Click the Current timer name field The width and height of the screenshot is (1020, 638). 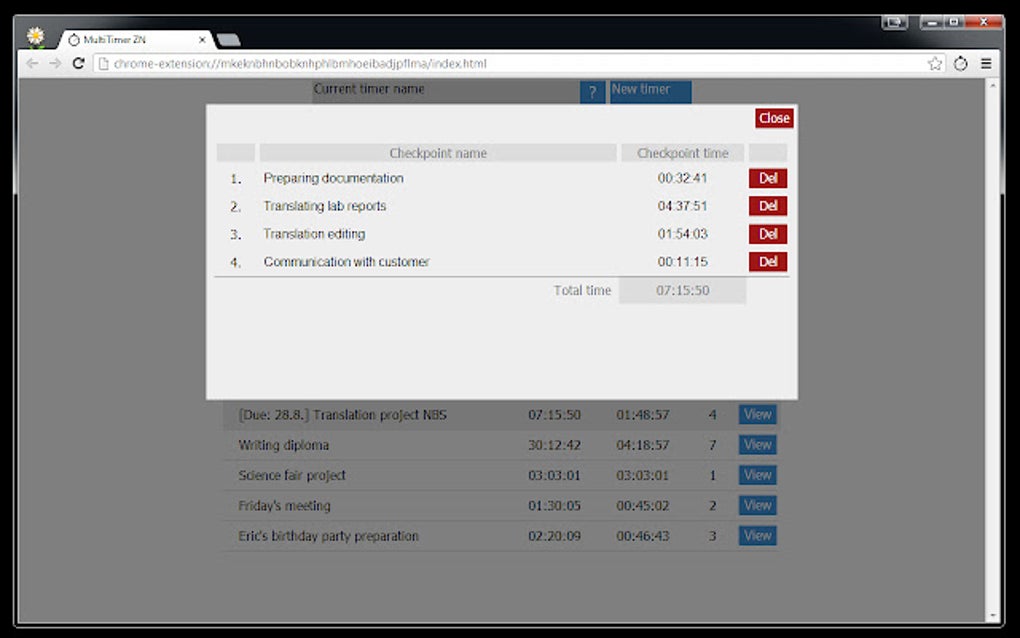coord(444,90)
